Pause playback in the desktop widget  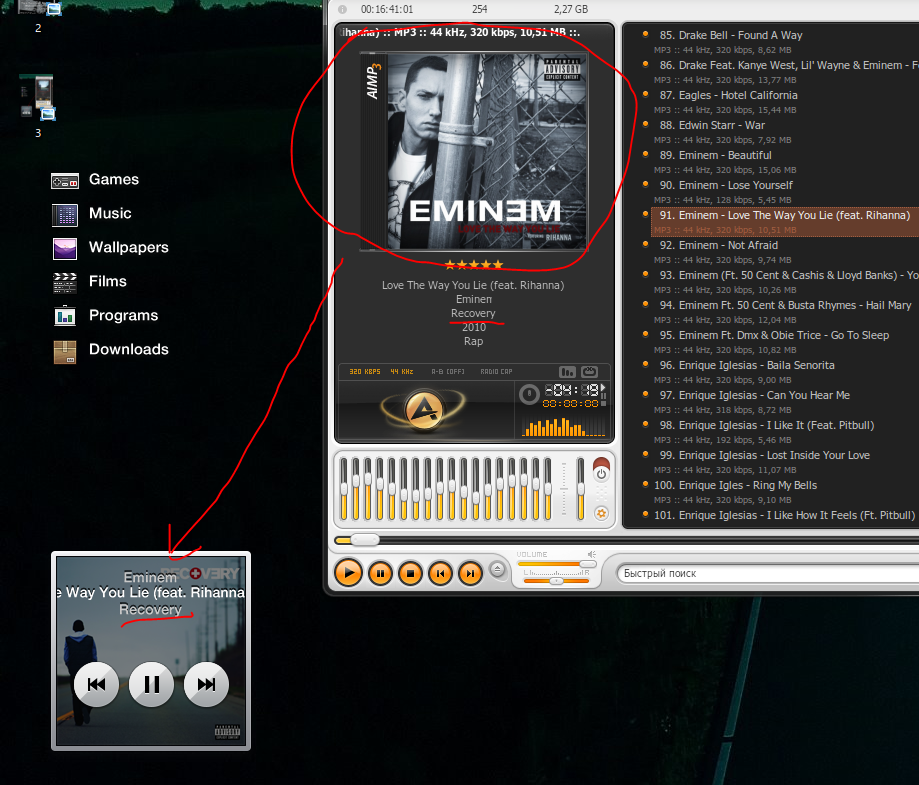[151, 684]
